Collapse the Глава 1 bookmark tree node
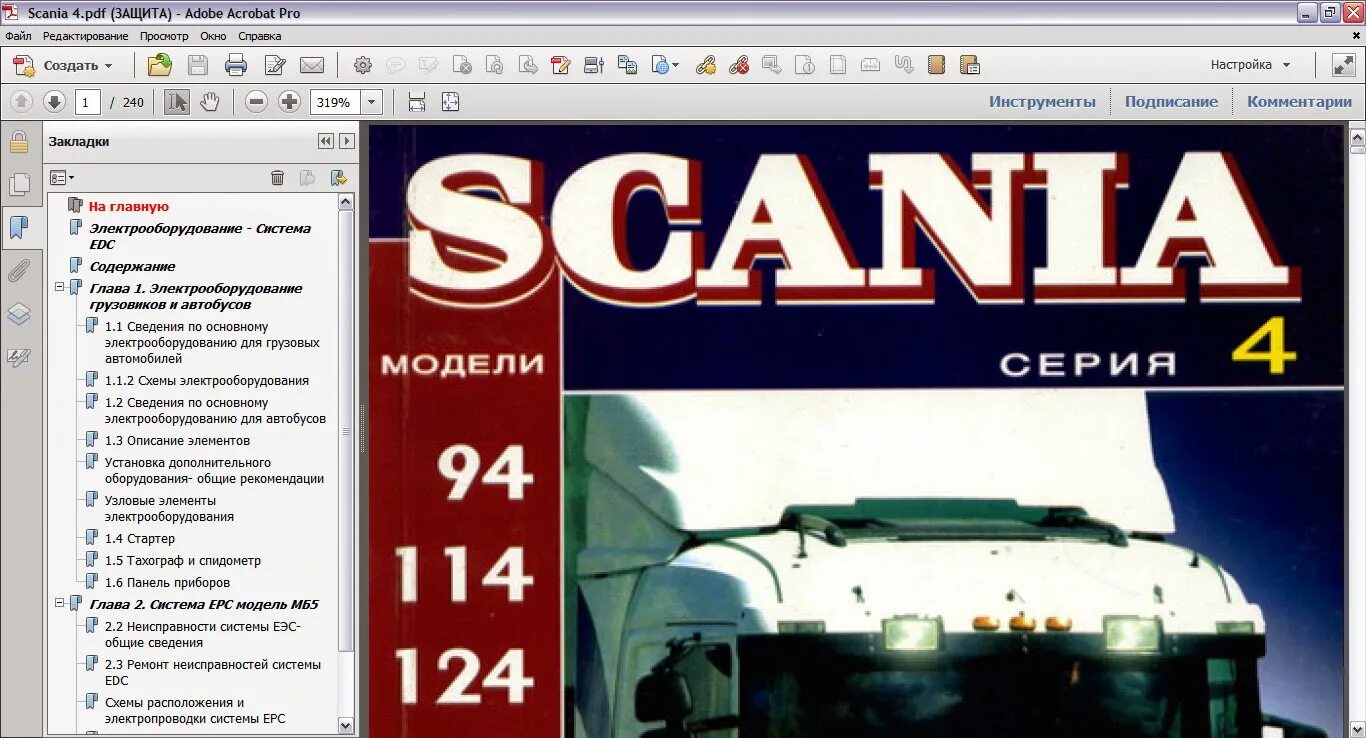This screenshot has width=1366, height=738. coord(60,288)
